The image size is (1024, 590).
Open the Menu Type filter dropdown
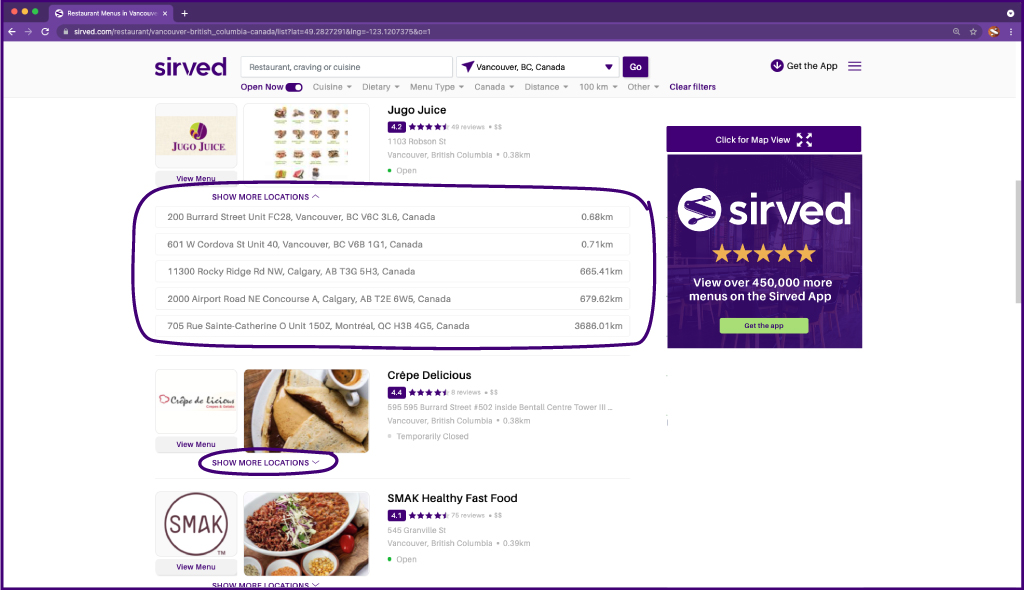[437, 87]
